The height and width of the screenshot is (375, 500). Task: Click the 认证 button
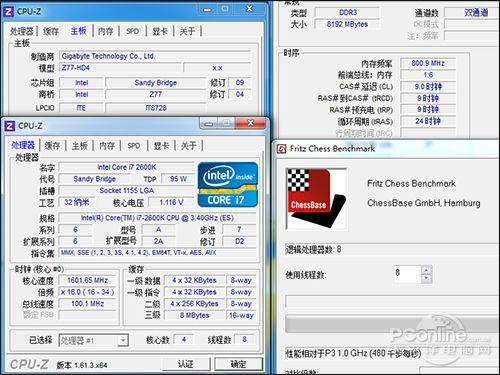[x=186, y=364]
